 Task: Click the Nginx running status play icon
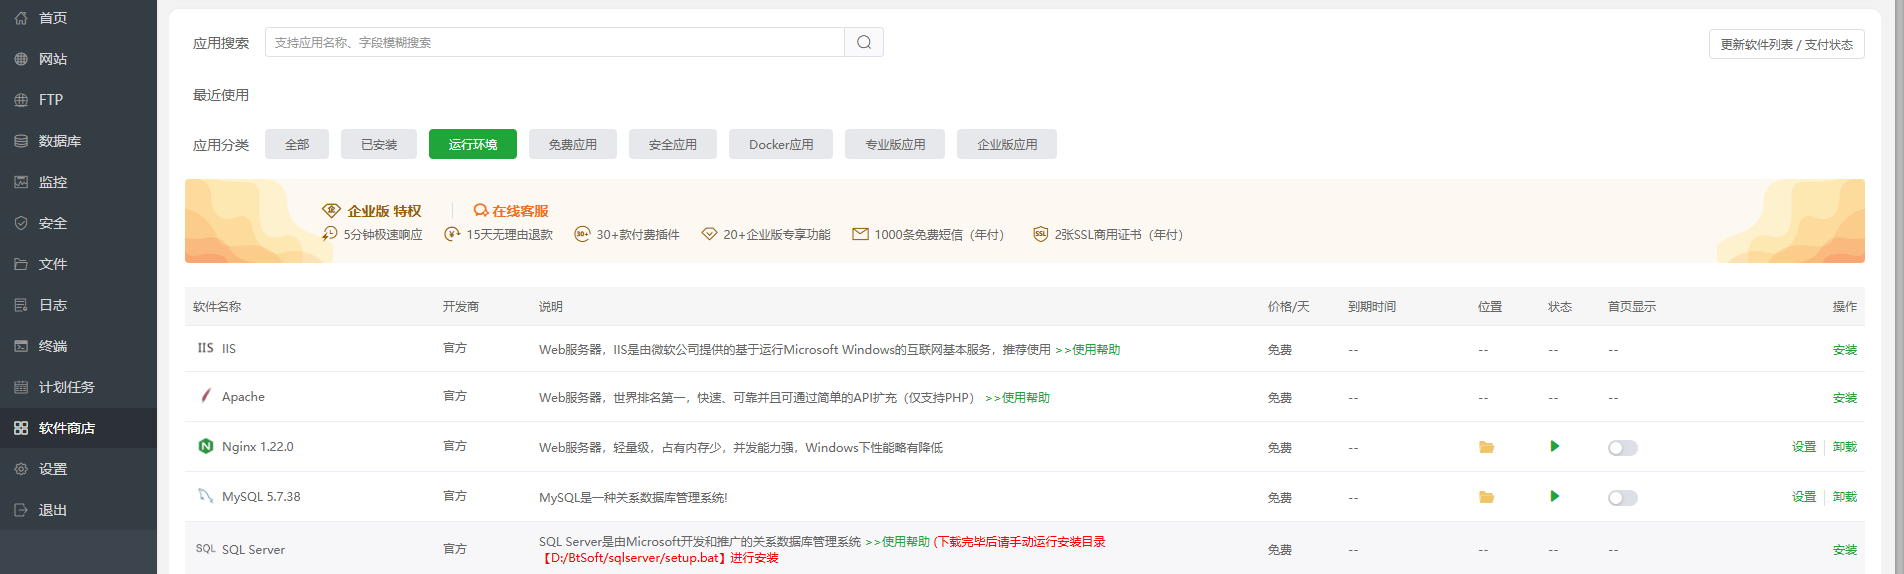tap(1555, 446)
